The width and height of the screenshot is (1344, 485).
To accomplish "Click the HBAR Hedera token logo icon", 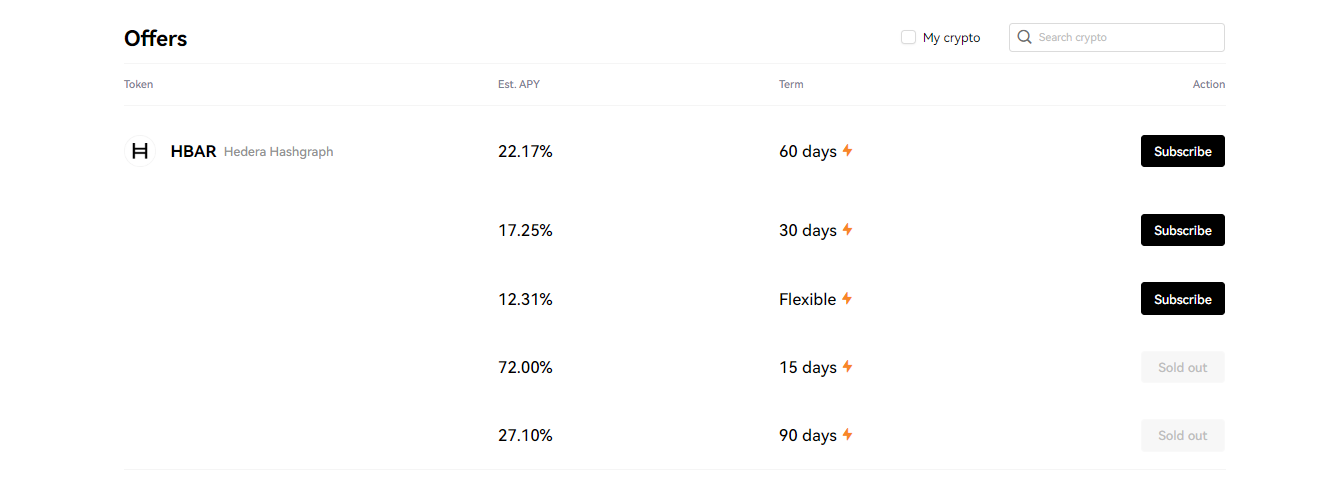I will pos(140,151).
